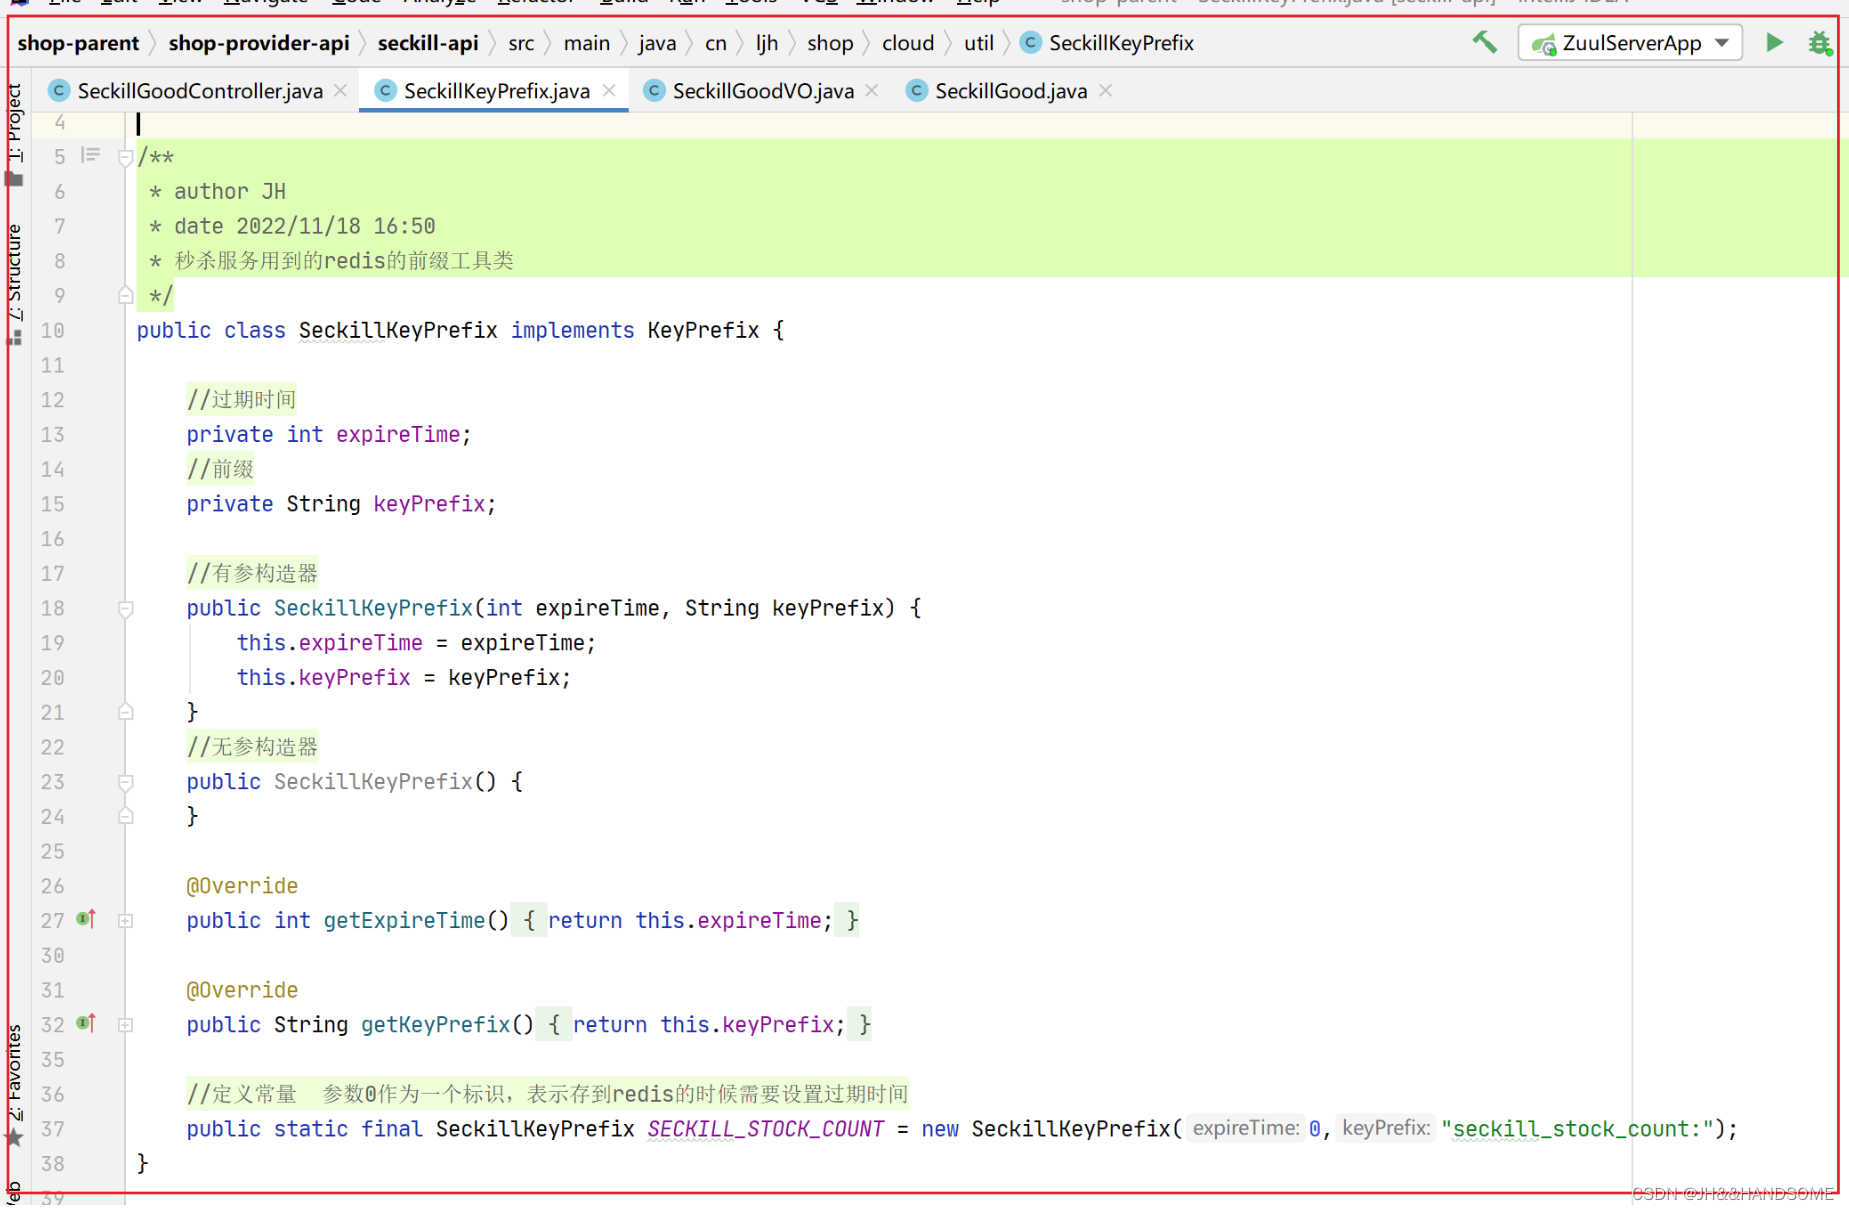Screen dimensions: 1849x1210
Task: Click the shop package breadcrumb
Action: [x=830, y=43]
